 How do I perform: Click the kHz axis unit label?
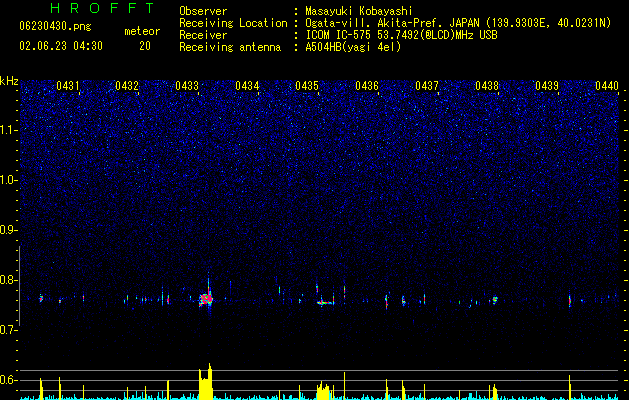pos(9,81)
